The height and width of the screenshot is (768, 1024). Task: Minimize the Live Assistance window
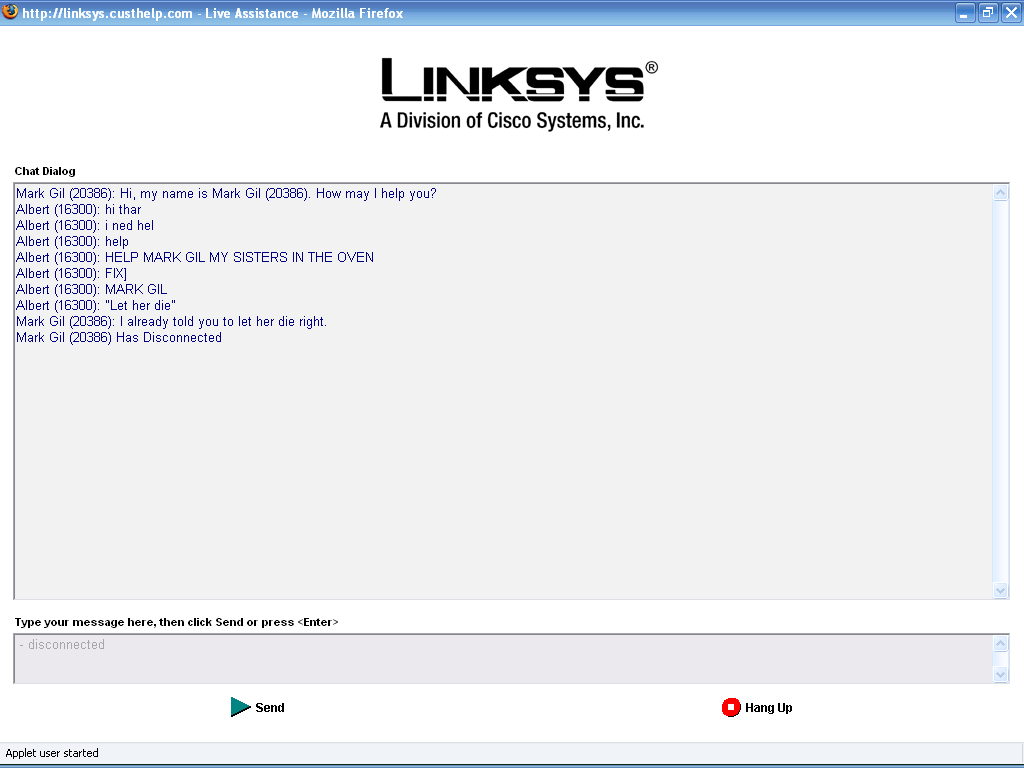pyautogui.click(x=965, y=12)
